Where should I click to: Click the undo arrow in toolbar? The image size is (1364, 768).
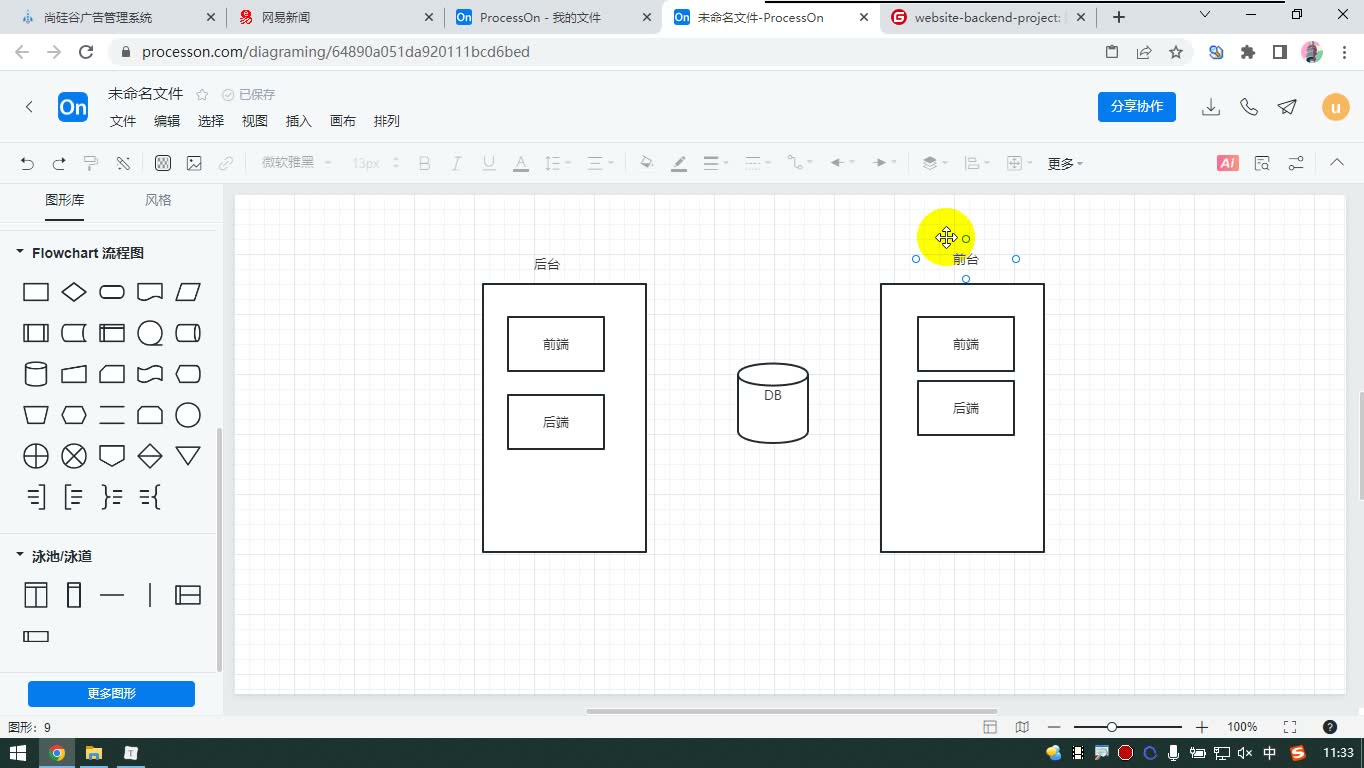[27, 163]
